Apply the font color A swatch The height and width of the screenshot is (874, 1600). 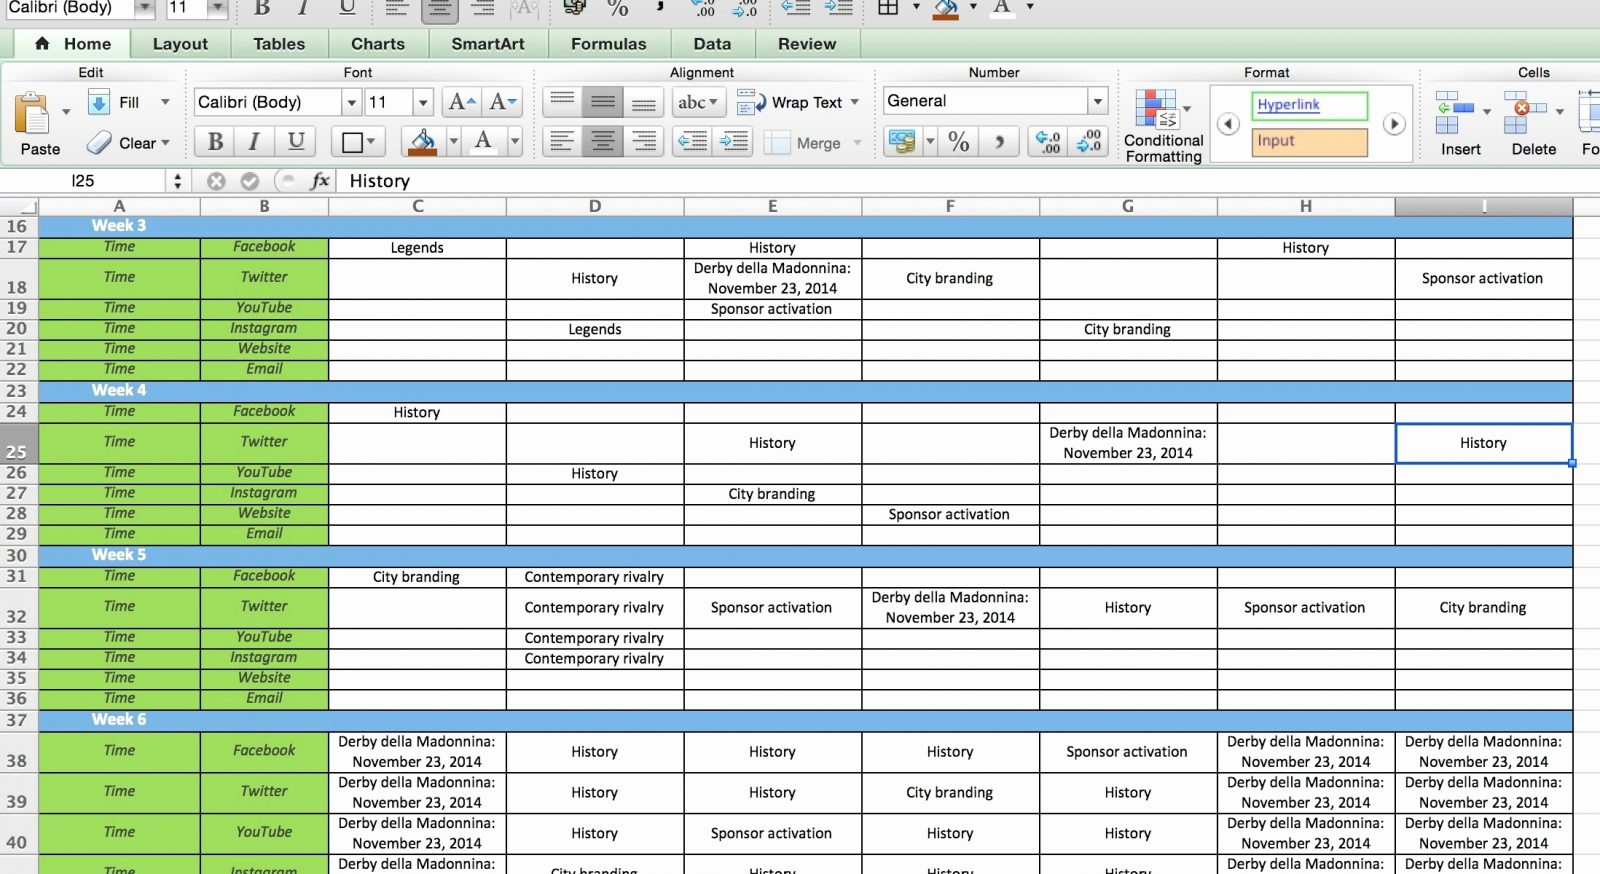click(484, 142)
